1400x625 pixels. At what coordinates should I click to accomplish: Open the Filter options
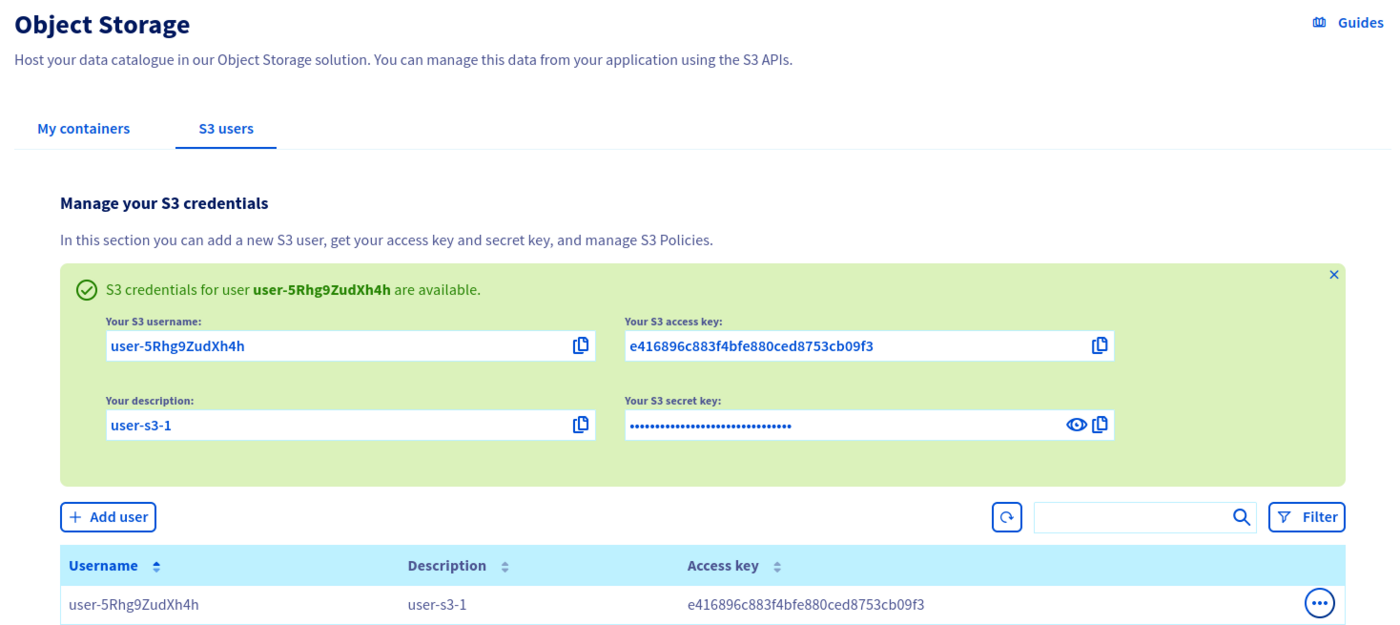1306,517
